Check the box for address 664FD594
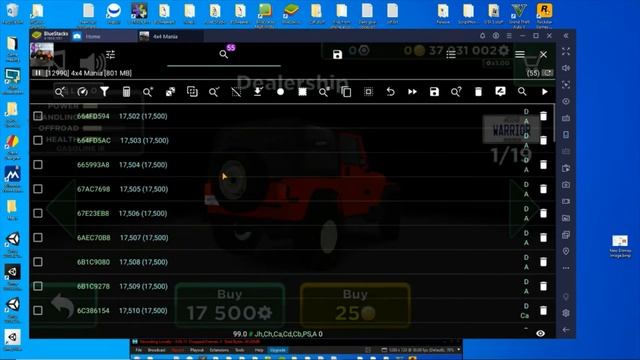 click(x=38, y=116)
